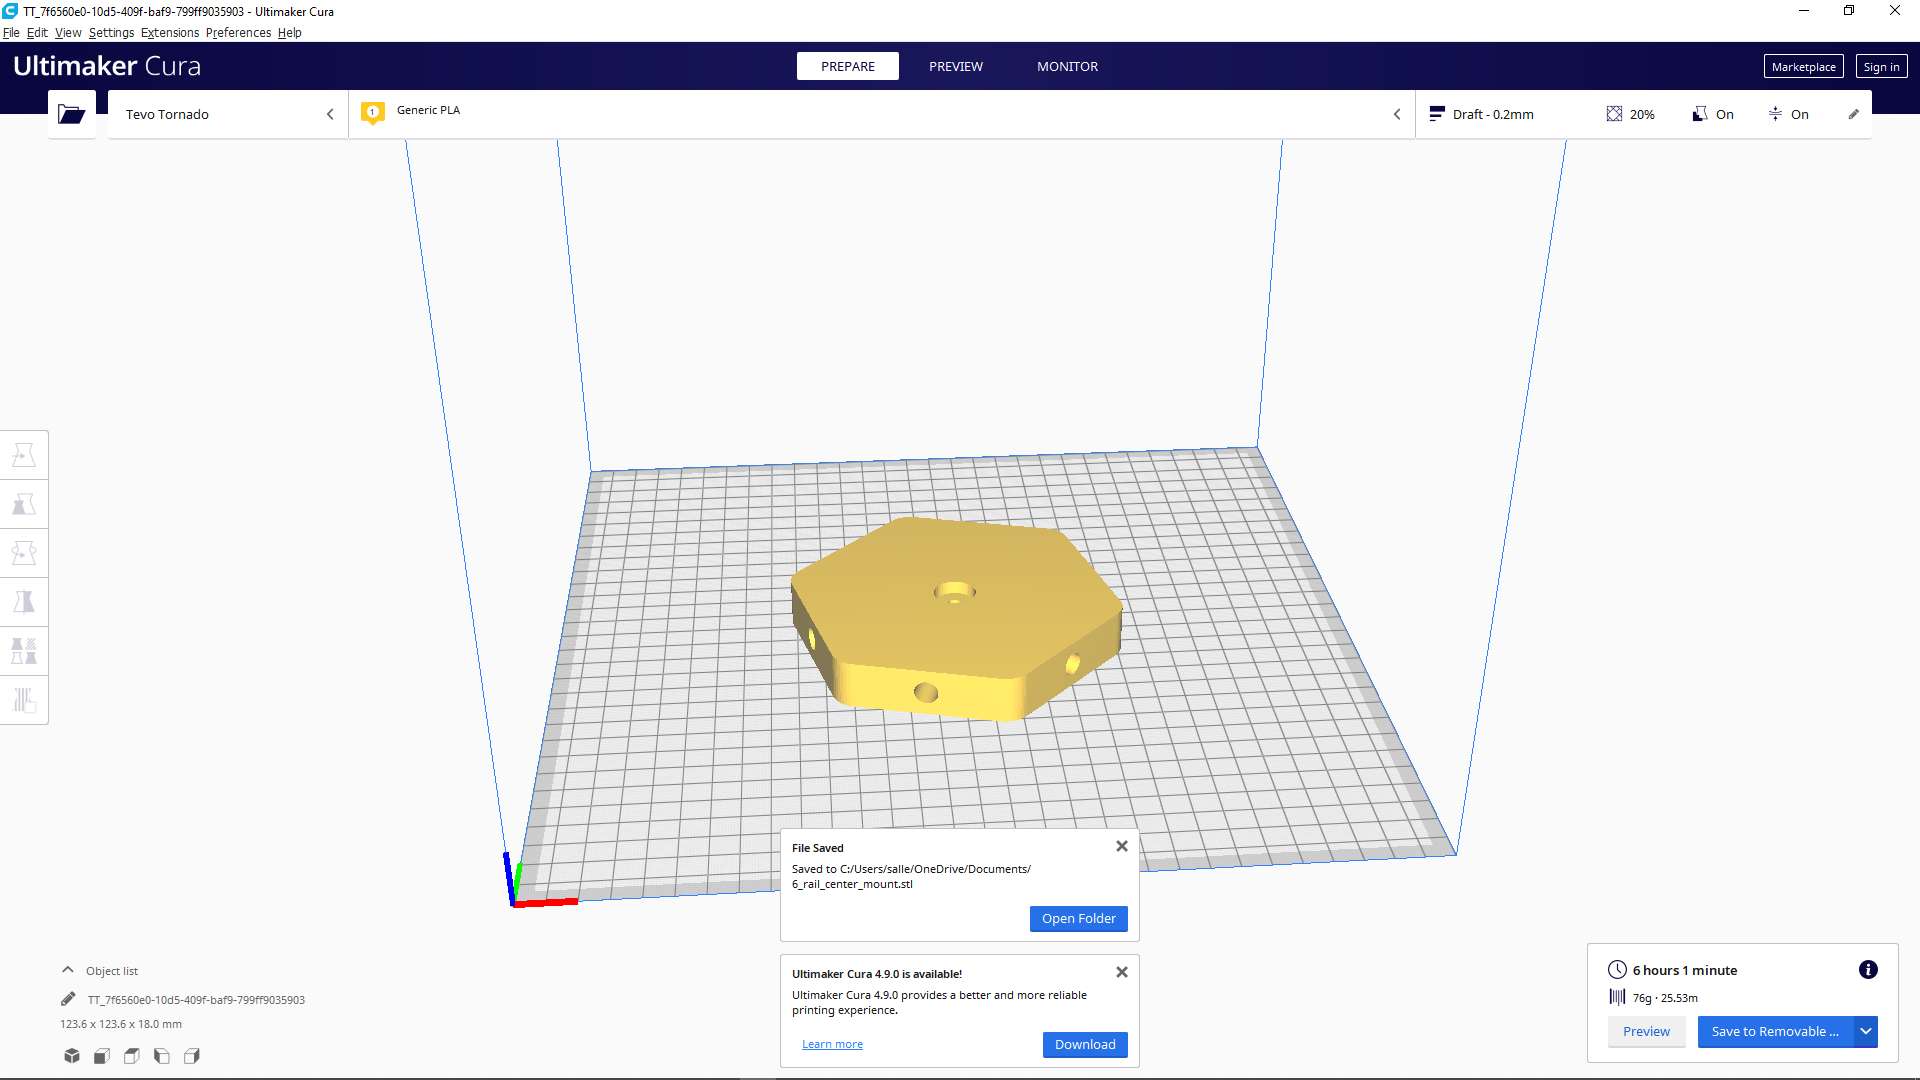Image resolution: width=1920 pixels, height=1080 pixels.
Task: Switch to right side view cube icon
Action: coord(192,1056)
